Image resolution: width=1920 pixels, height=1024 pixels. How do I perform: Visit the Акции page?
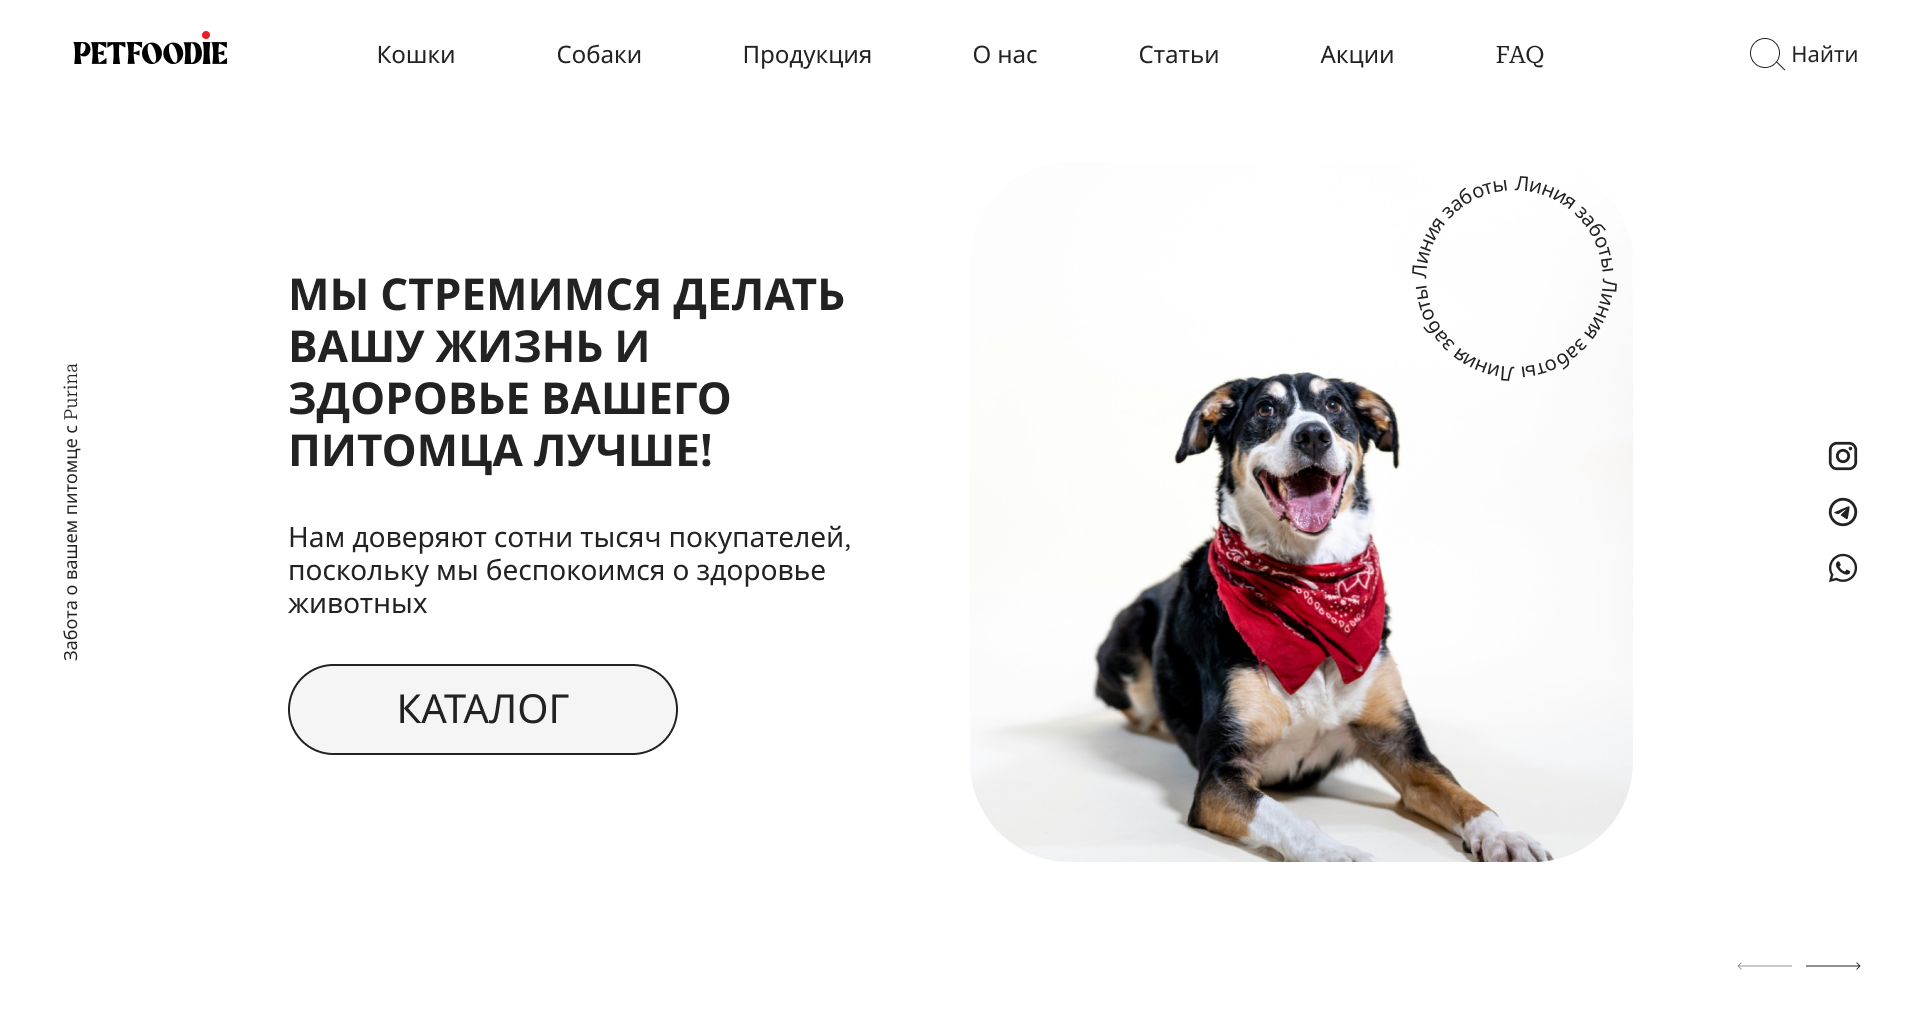[1357, 55]
